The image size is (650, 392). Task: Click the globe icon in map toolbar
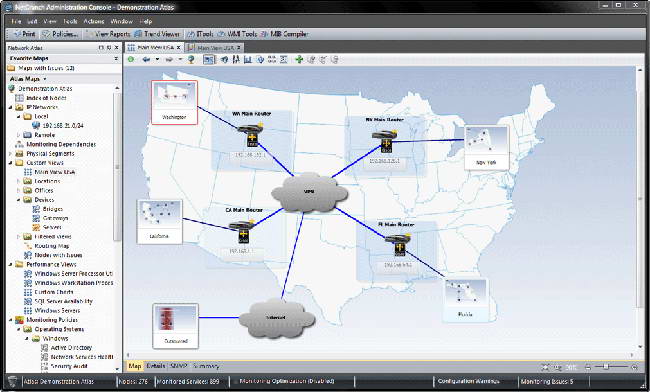tap(191, 59)
